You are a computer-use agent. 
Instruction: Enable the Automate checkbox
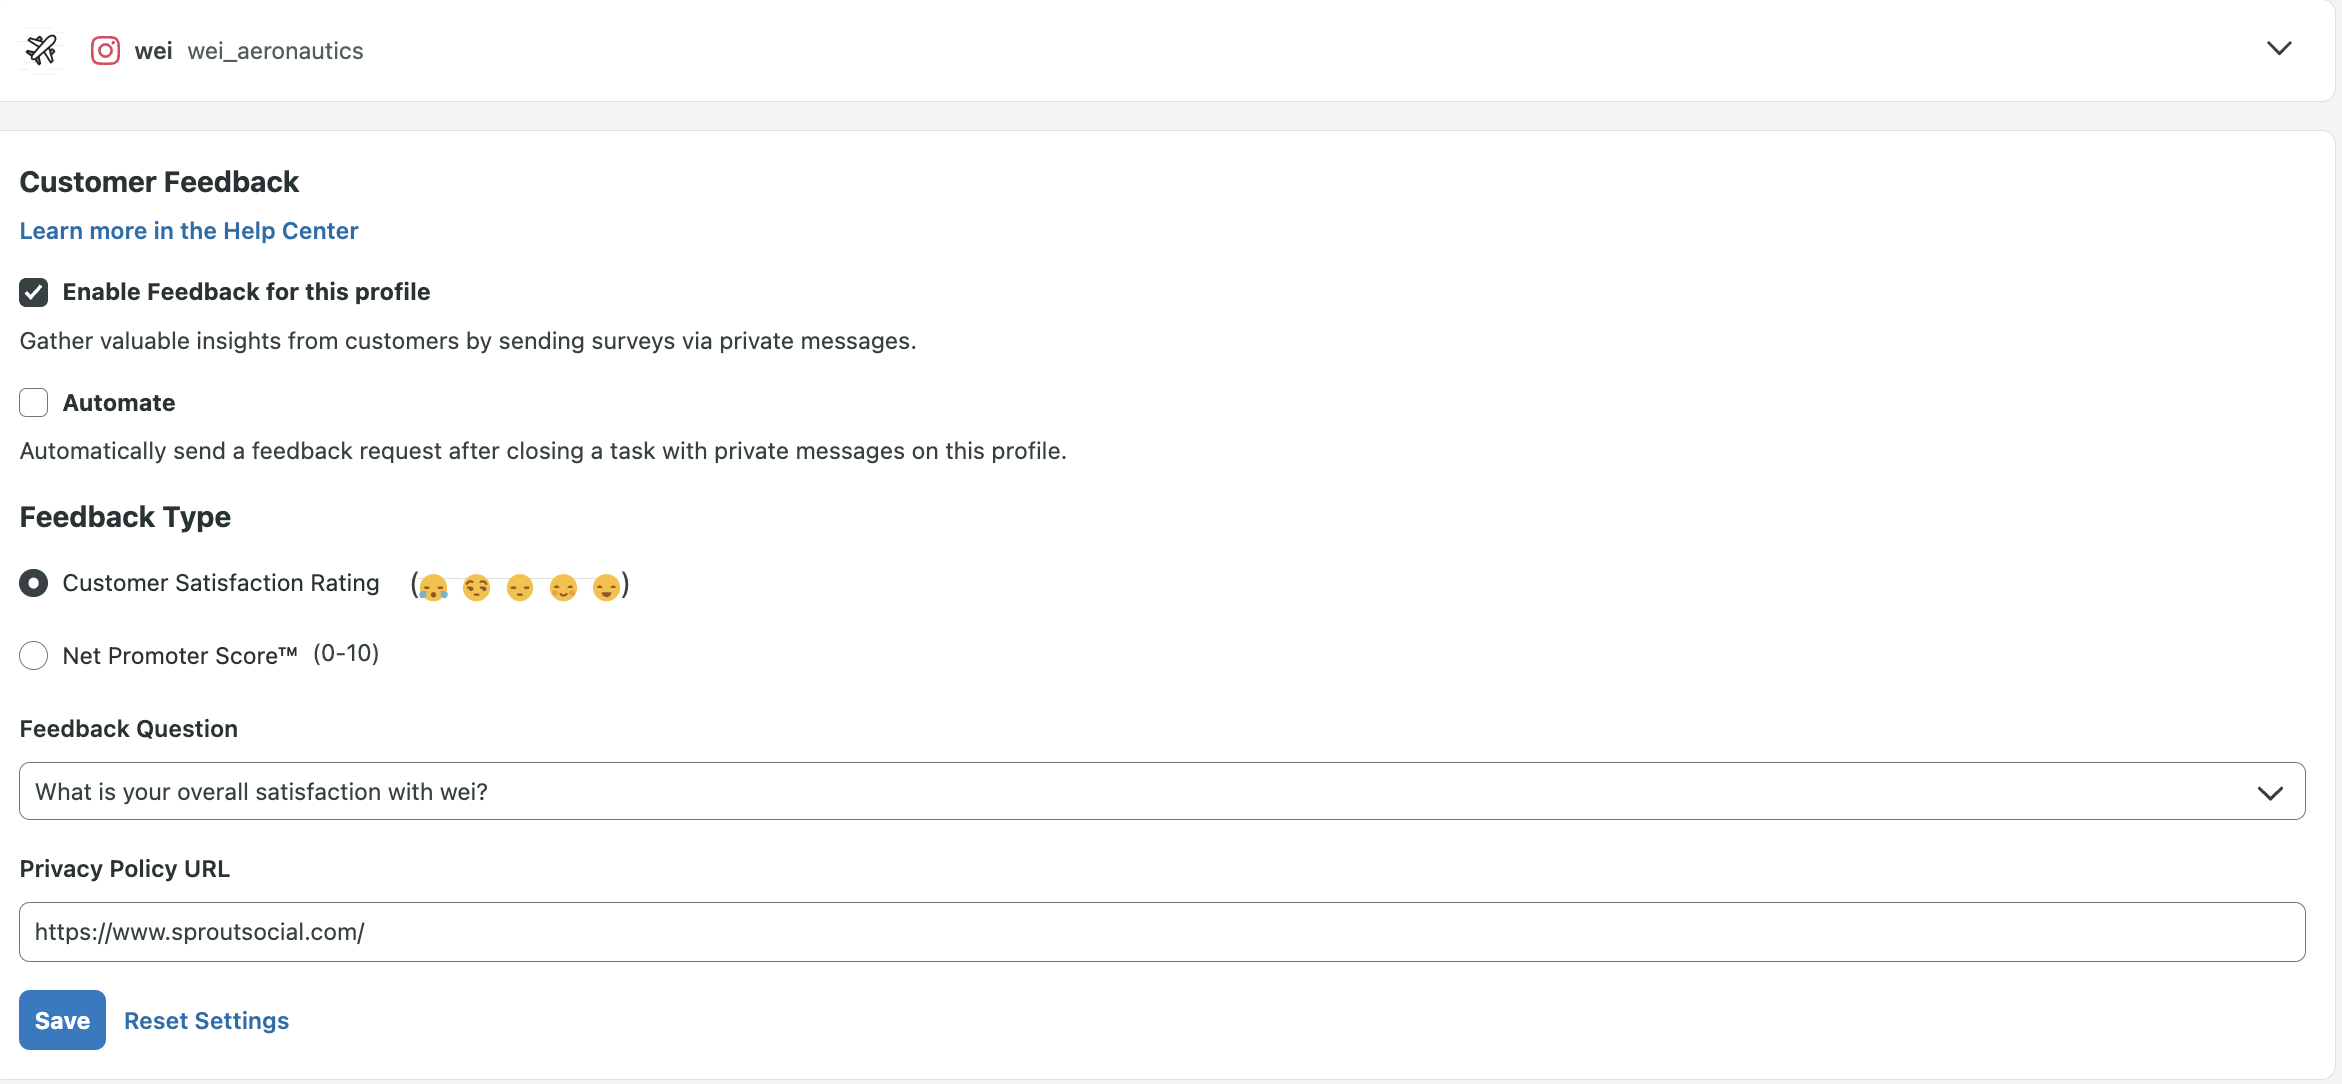(34, 403)
